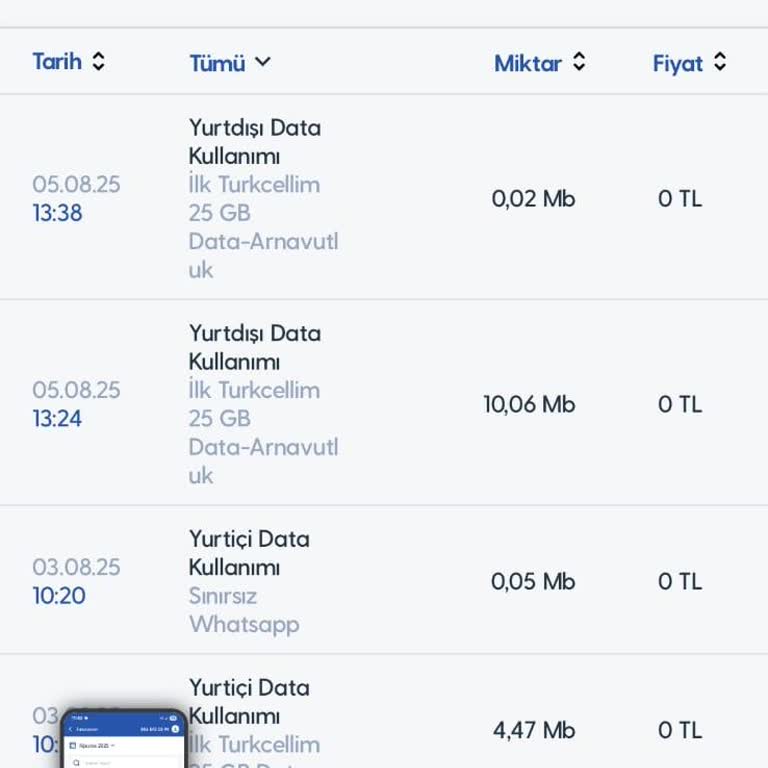Click the Yurtiçi Data Kullanımı Whatsapp title
The height and width of the screenshot is (768, 768).
(249, 553)
